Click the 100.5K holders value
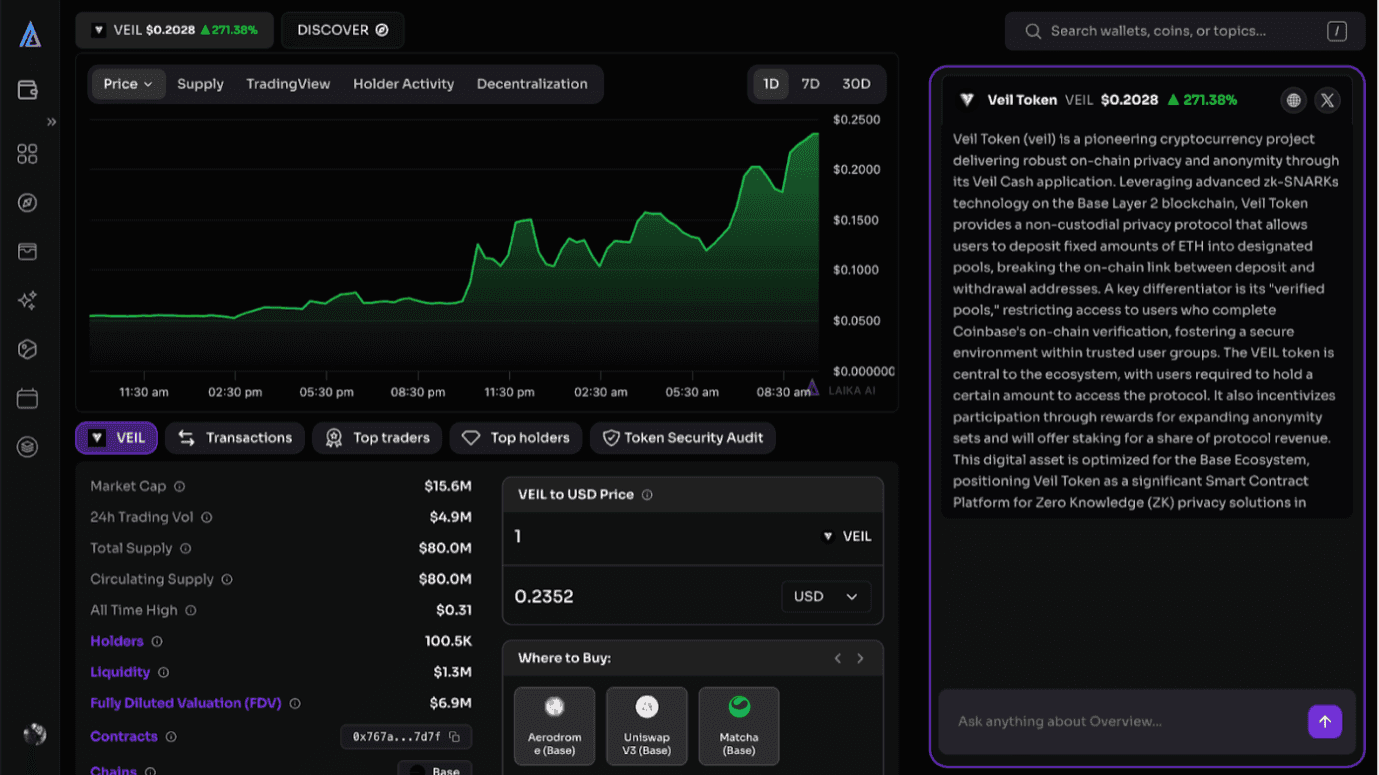 (448, 641)
